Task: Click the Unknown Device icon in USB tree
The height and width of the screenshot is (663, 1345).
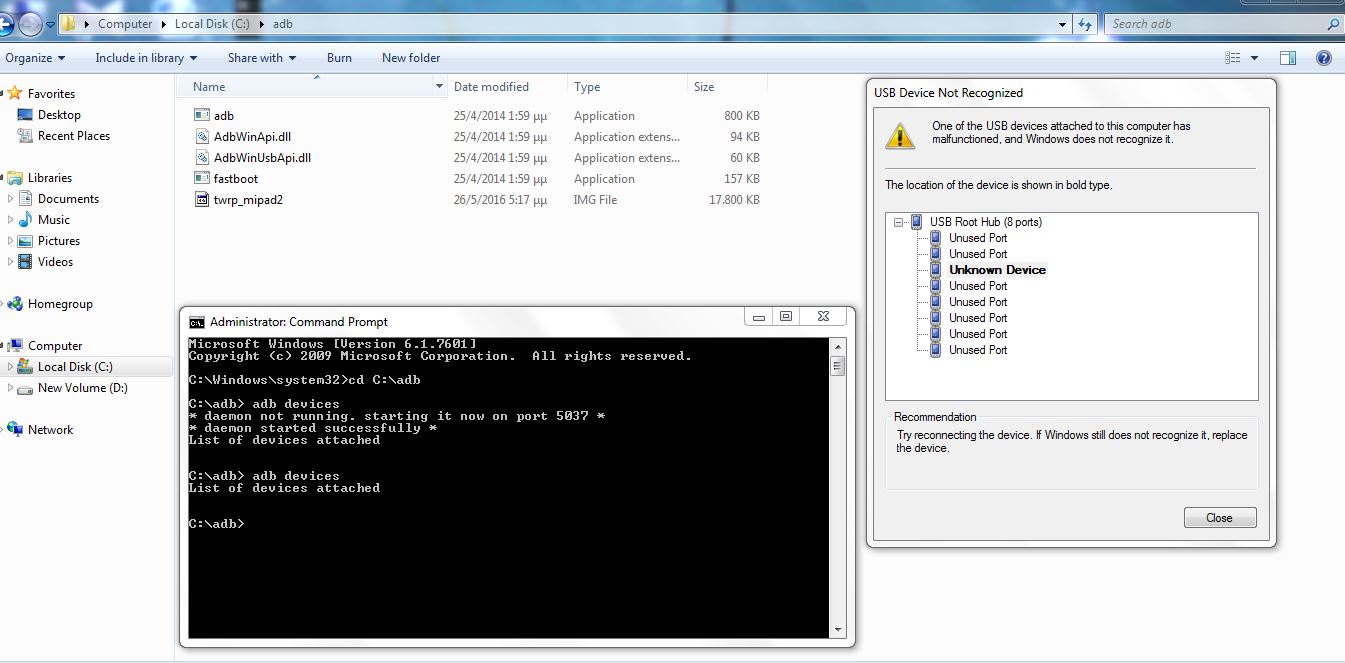Action: click(x=935, y=270)
